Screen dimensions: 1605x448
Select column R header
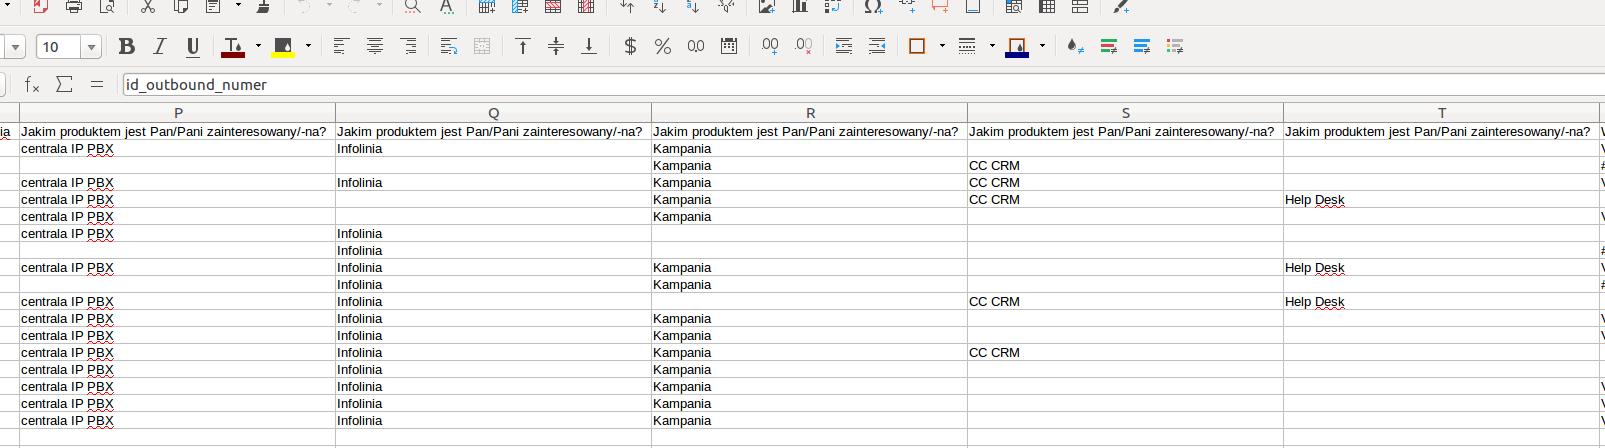810,113
